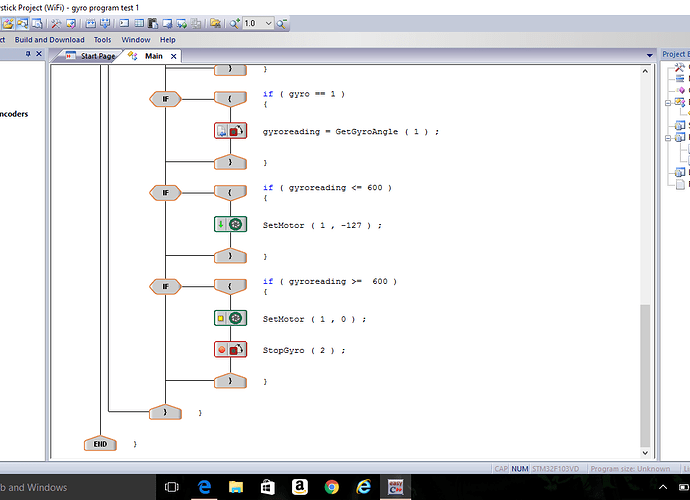Toggle the left panel auto-hide pin
The height and width of the screenshot is (500, 690).
pyautogui.click(x=28, y=54)
